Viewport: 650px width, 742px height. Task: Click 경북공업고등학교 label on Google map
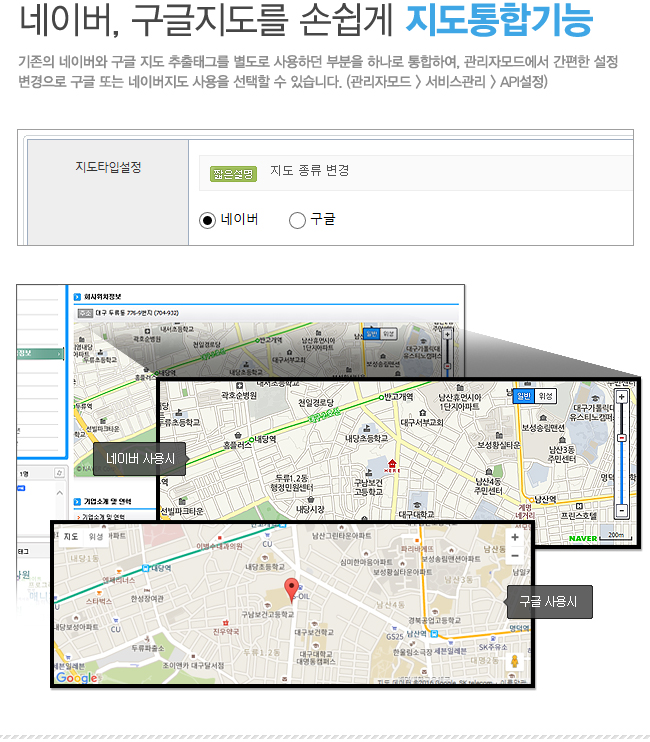click(434, 620)
